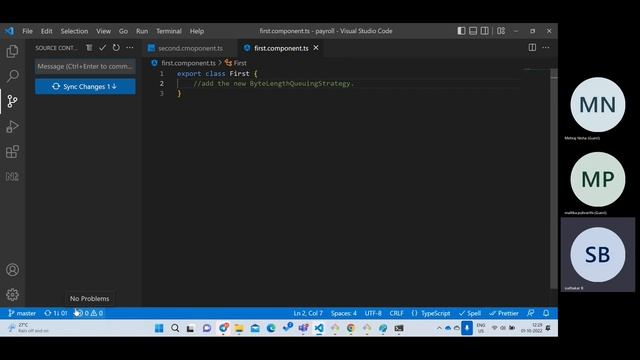Select the first.component.ts tab
The width and height of the screenshot is (640, 360).
pos(281,48)
